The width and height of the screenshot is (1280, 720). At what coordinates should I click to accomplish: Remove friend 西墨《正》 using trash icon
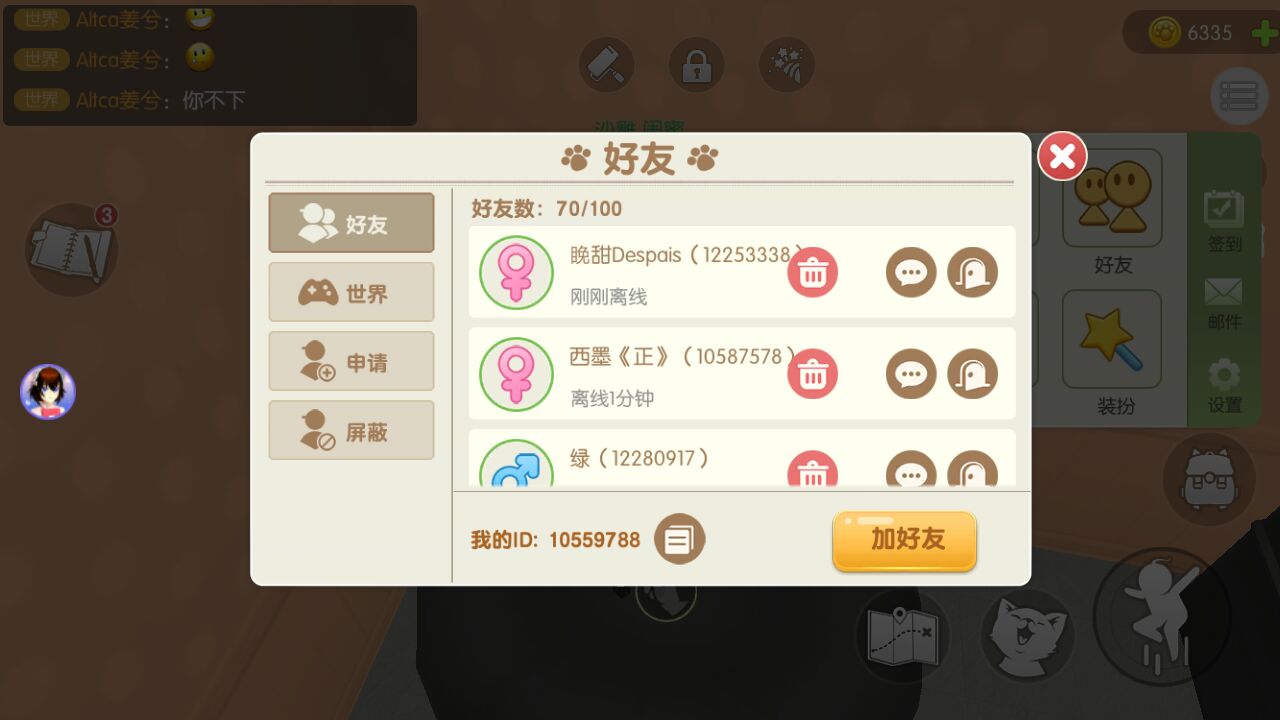pyautogui.click(x=812, y=374)
